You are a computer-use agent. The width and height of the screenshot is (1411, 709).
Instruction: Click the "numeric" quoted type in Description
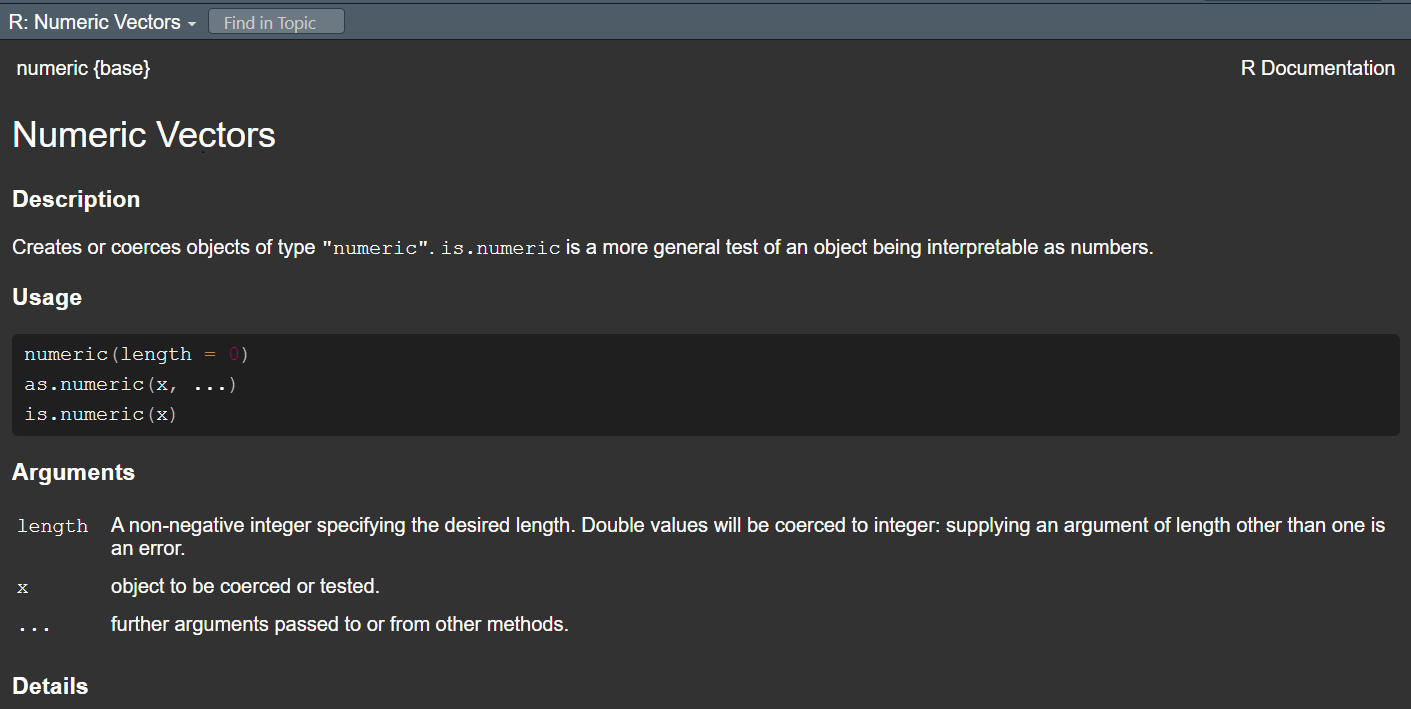click(375, 248)
